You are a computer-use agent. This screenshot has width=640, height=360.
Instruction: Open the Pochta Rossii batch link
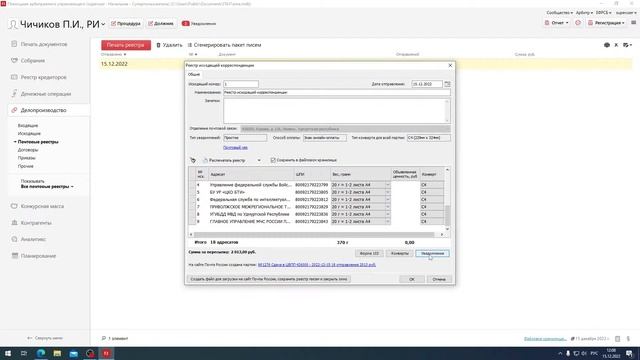point(317,265)
